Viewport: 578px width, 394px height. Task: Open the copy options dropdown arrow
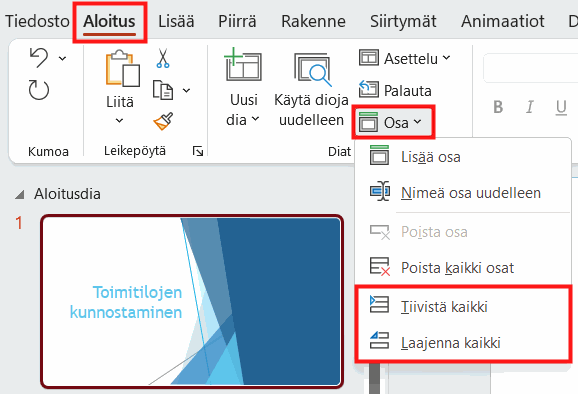point(187,90)
